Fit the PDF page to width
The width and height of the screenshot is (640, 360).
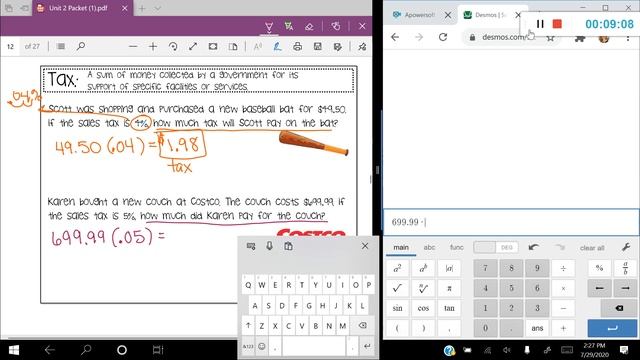pos(213,47)
